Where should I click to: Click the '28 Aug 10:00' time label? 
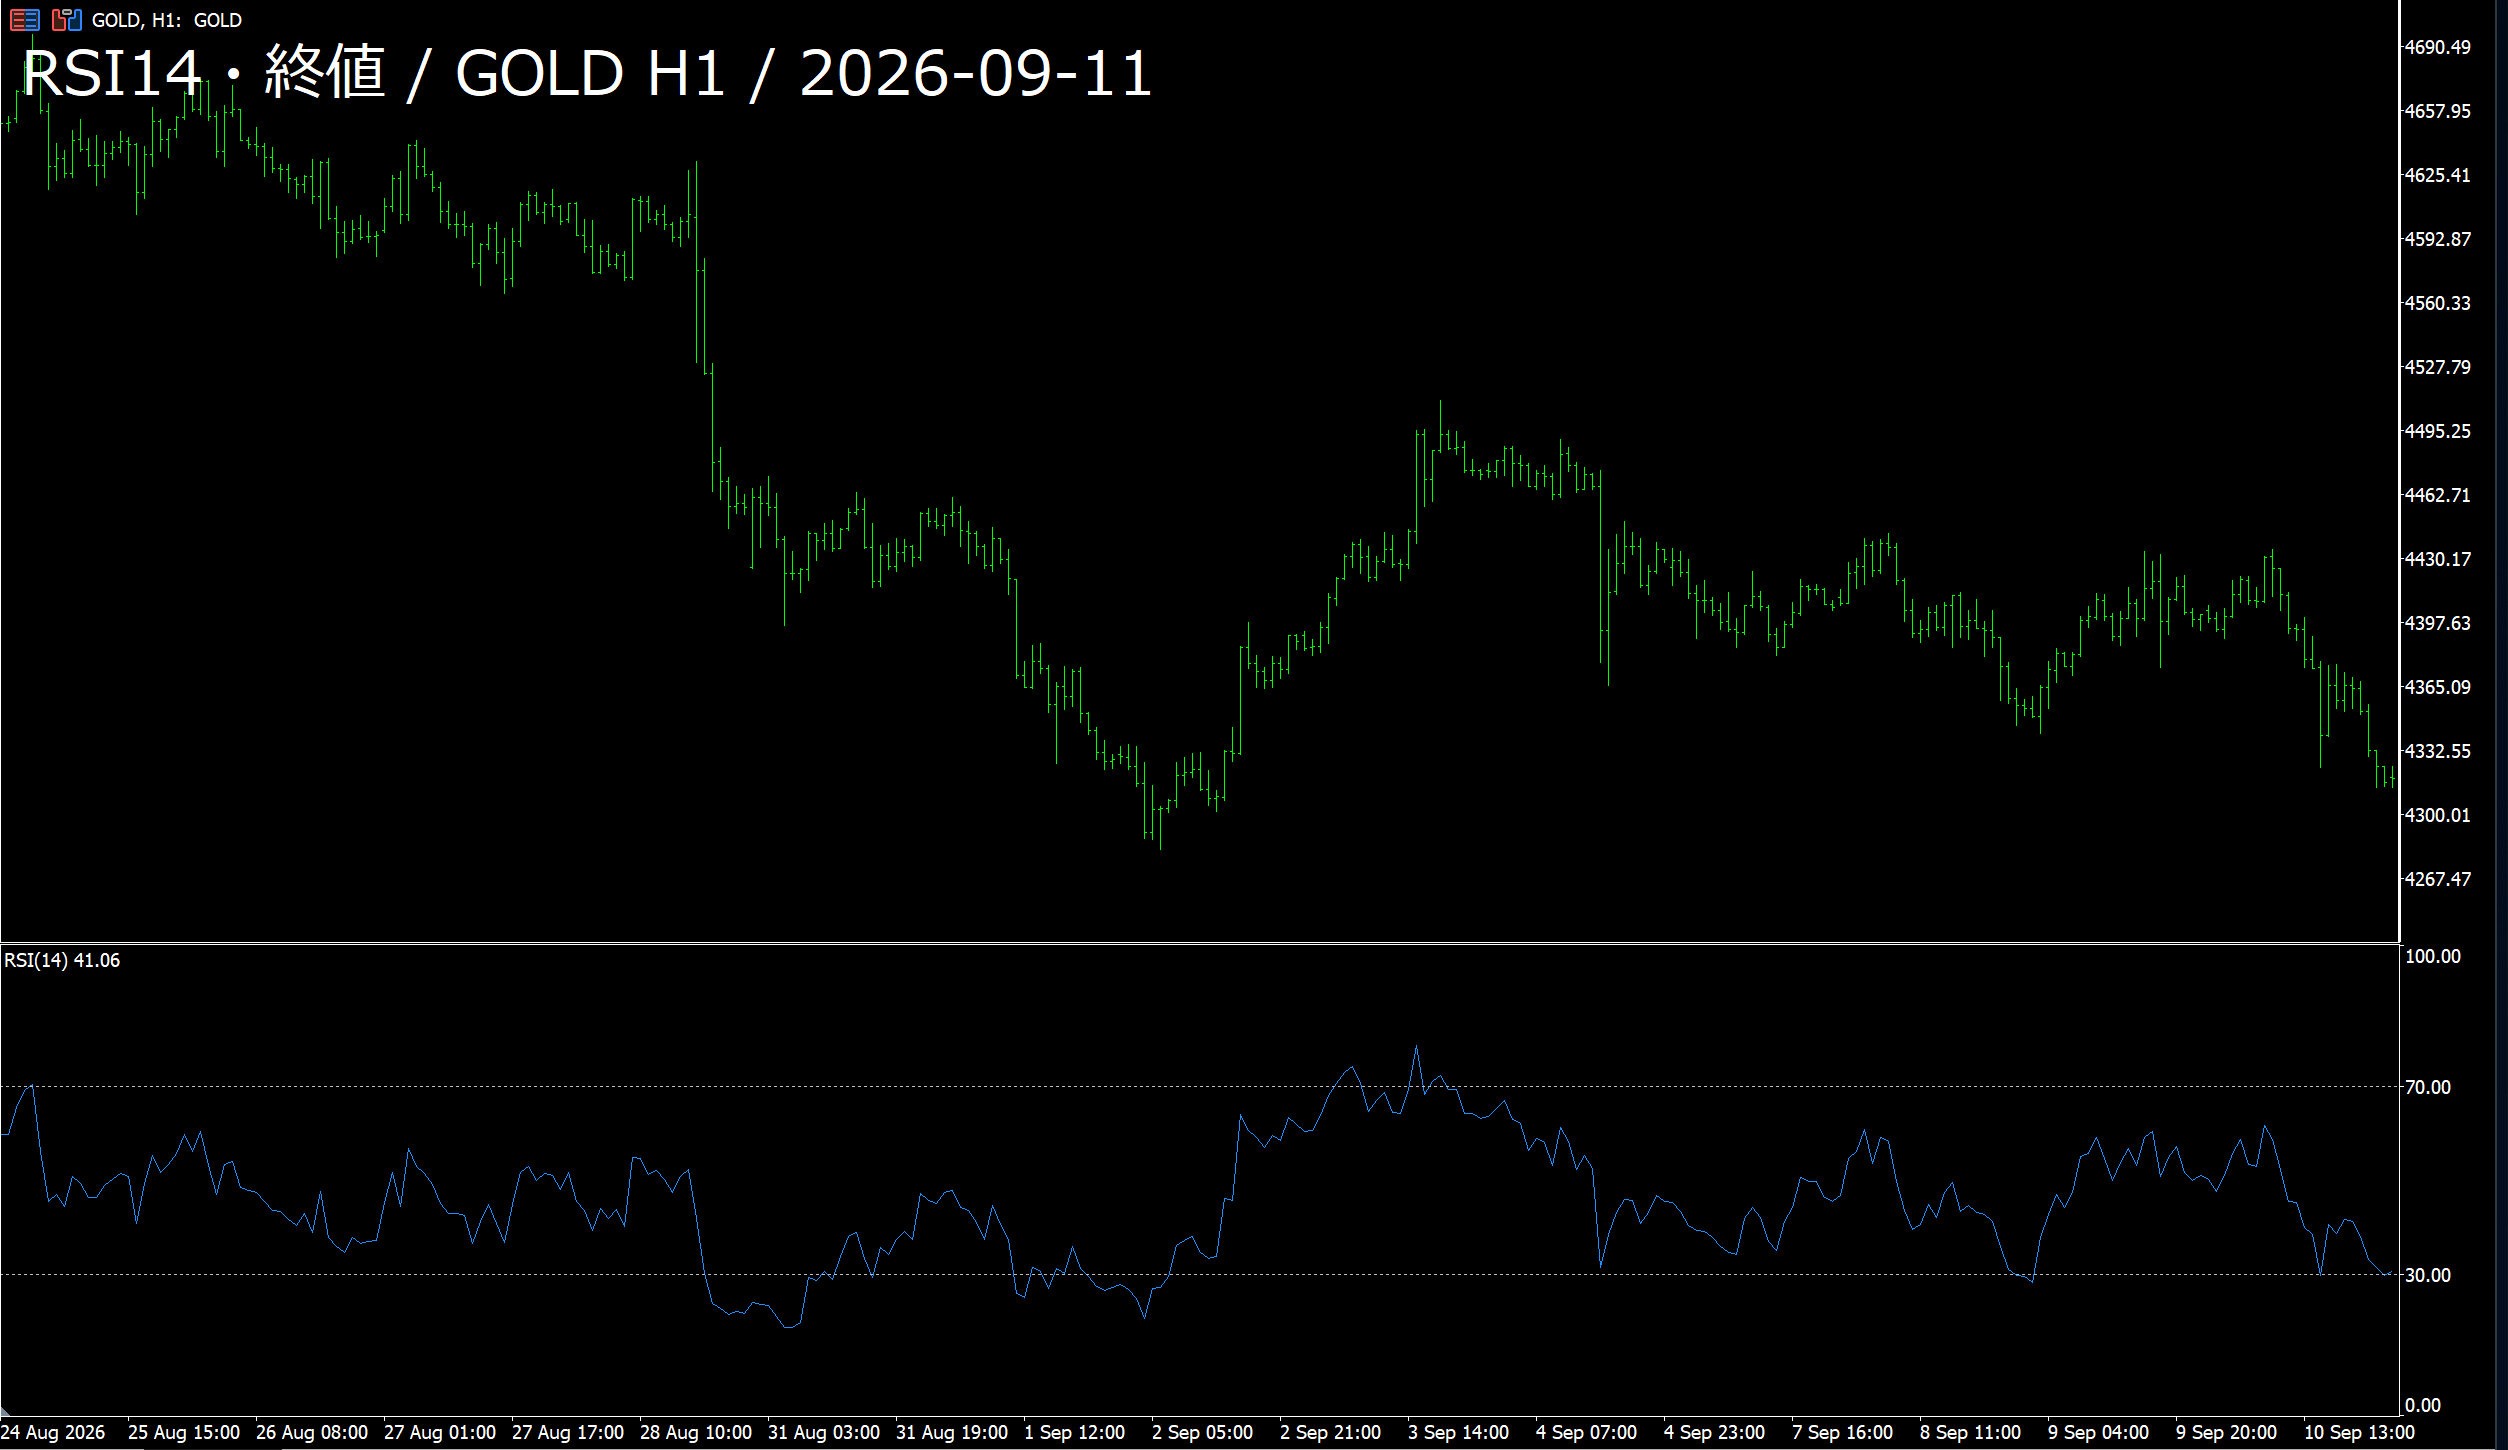696,1432
